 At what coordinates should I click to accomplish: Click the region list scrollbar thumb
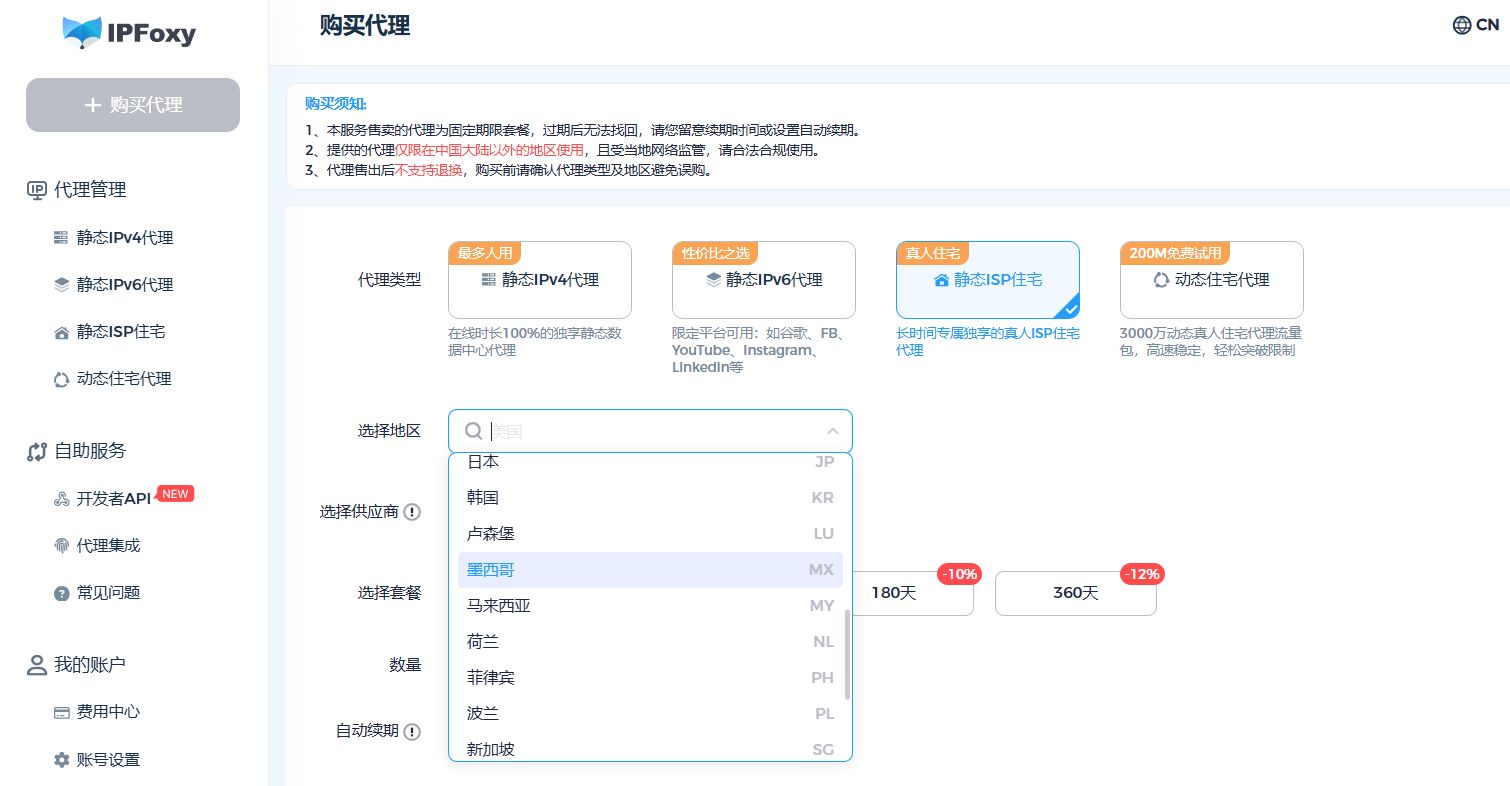click(848, 654)
